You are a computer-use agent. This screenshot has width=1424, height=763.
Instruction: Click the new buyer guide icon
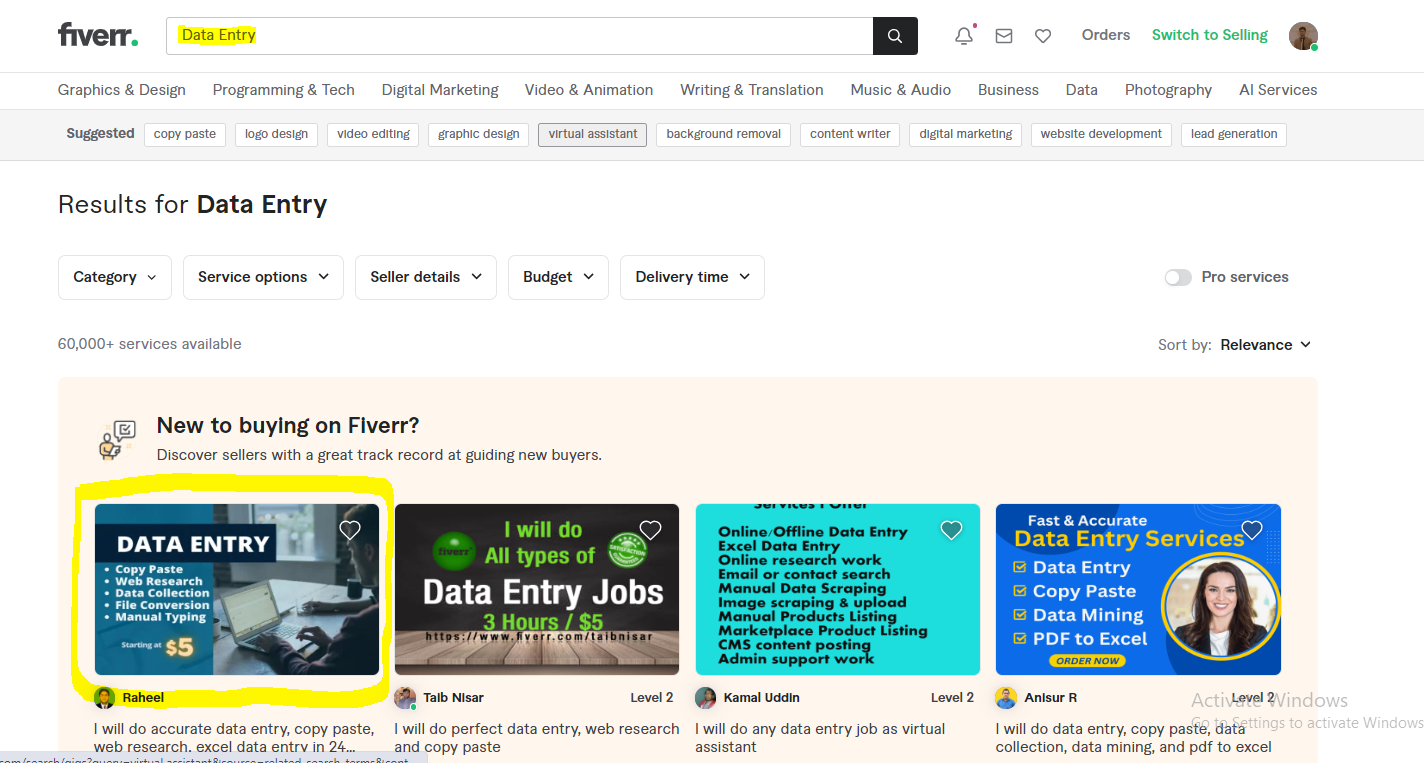(117, 440)
